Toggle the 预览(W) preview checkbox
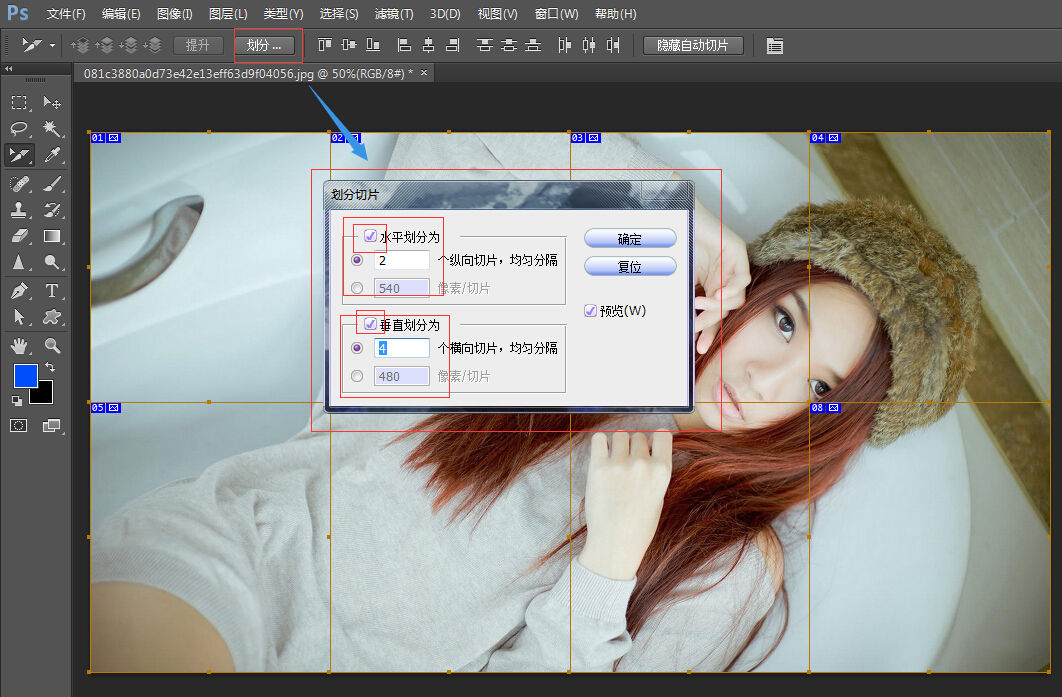 pyautogui.click(x=590, y=311)
